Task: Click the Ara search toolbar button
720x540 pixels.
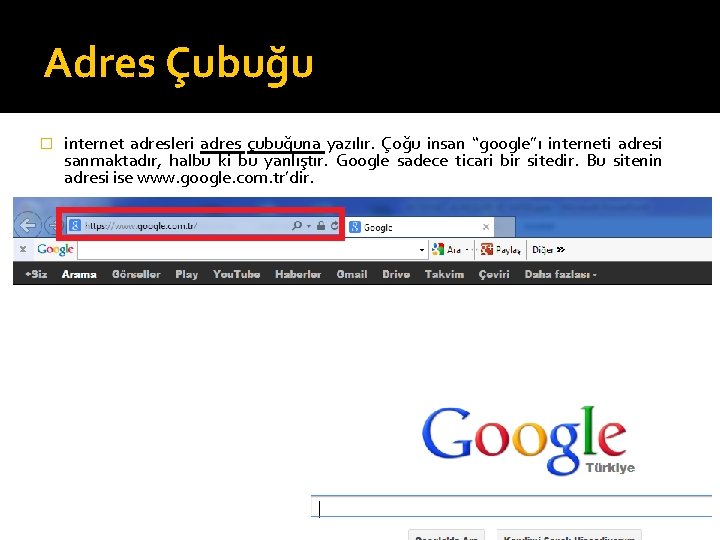Action: 446,250
